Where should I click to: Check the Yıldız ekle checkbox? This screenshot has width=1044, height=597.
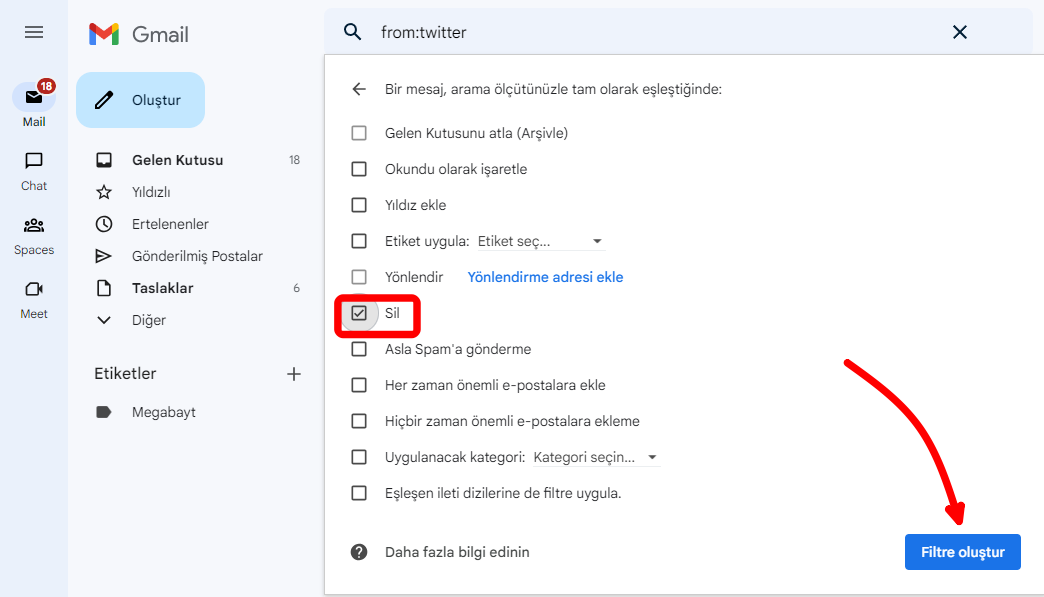(x=359, y=205)
